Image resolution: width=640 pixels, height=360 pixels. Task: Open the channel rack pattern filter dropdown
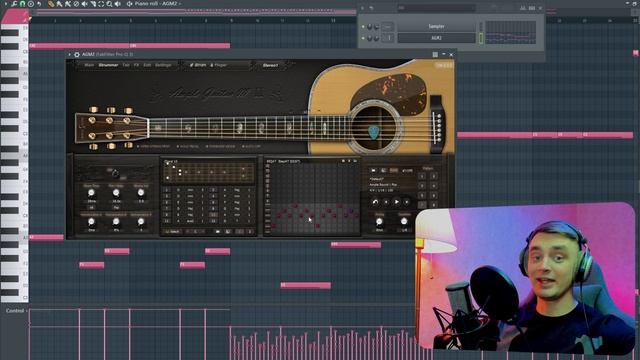[x=437, y=8]
